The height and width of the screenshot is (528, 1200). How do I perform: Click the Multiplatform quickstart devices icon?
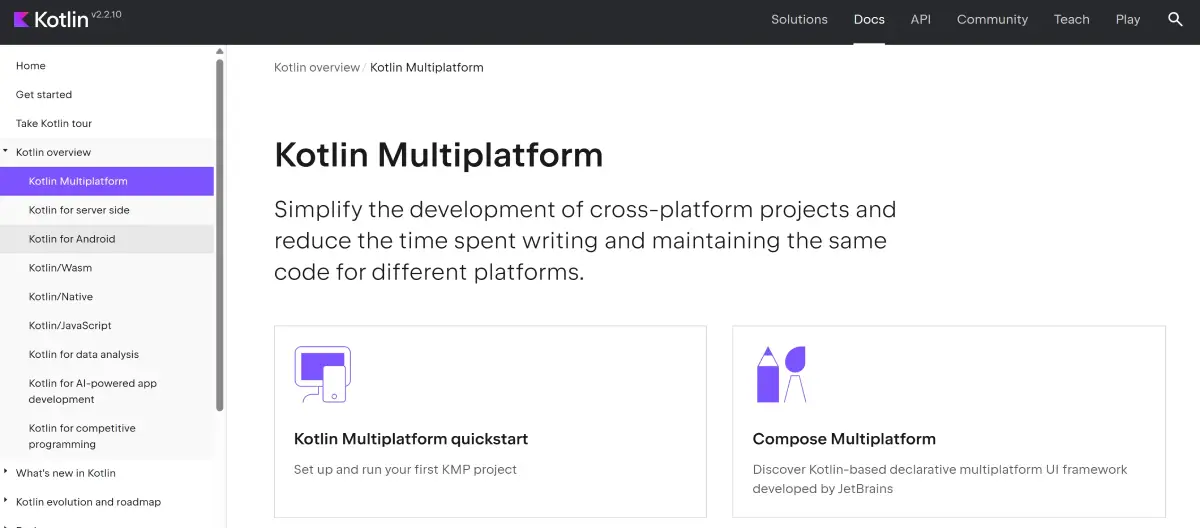click(322, 374)
